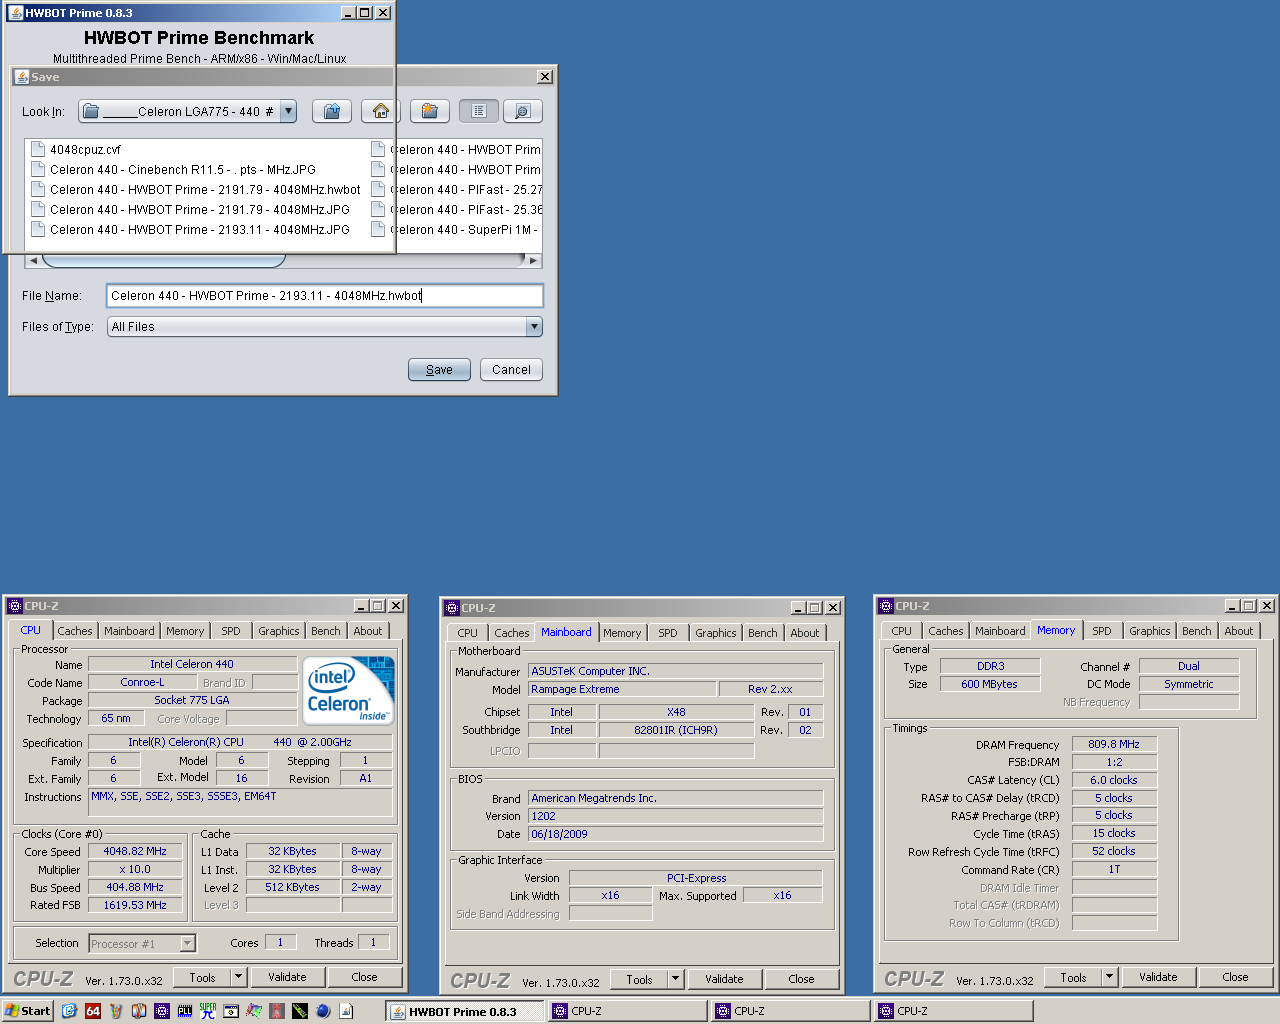Click Close in the Mainboard CPU-Z window
This screenshot has height=1024, width=1280.
click(x=801, y=979)
